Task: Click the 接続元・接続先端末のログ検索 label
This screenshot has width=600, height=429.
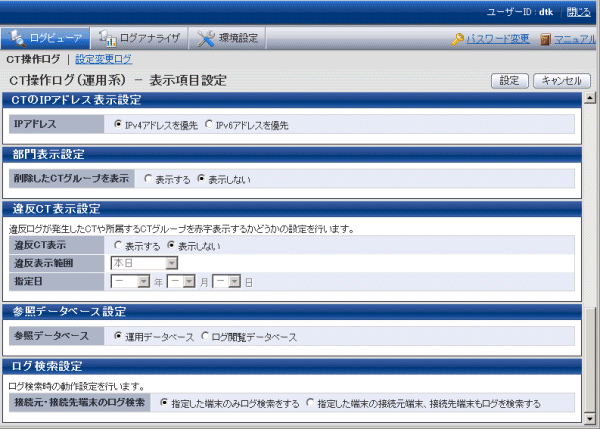Action: (80, 403)
